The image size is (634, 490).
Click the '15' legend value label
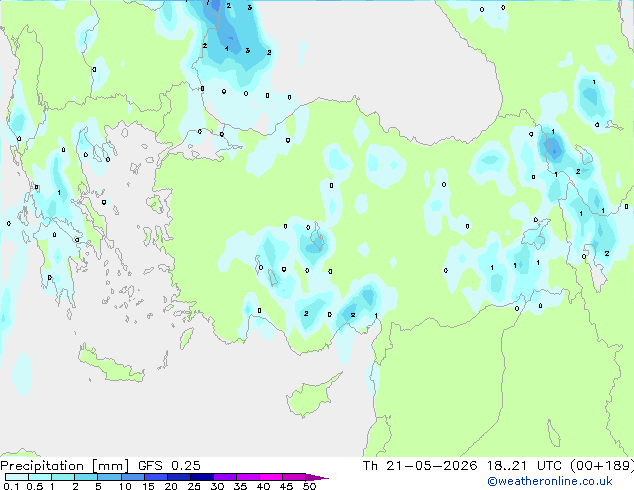coord(148,486)
